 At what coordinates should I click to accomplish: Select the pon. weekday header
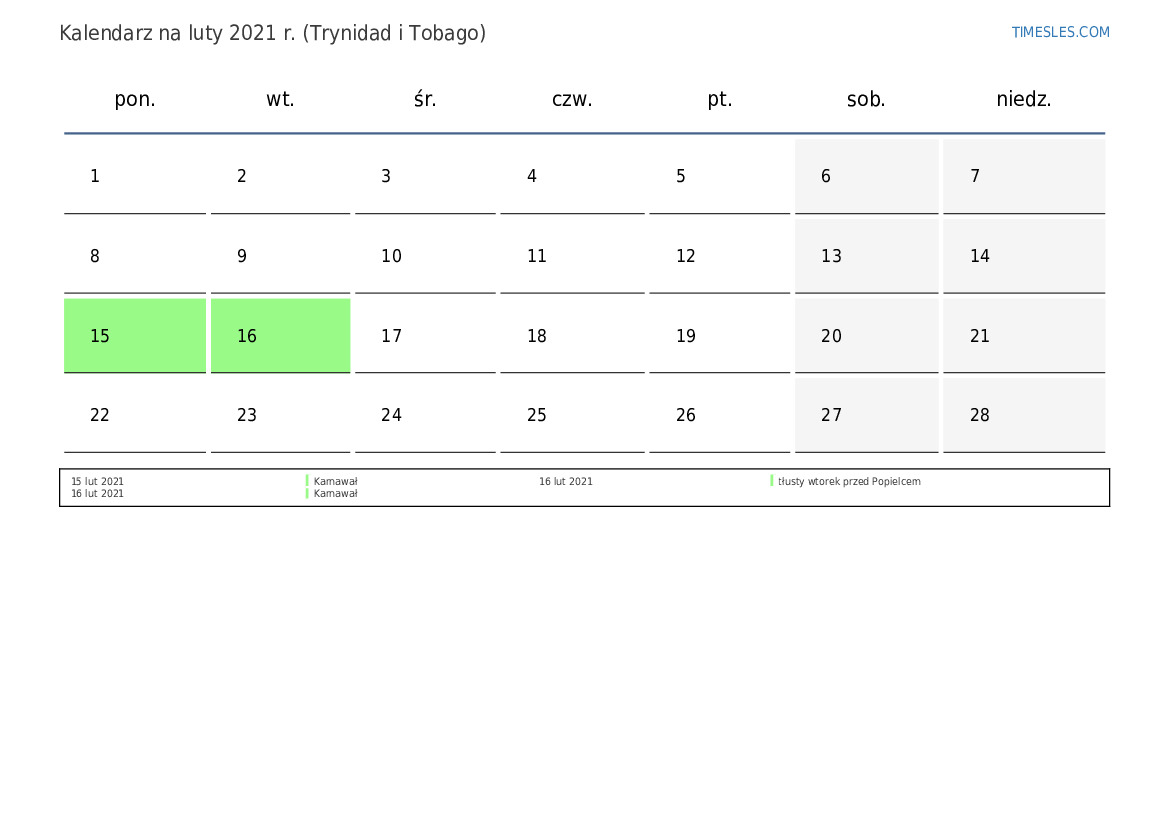pos(135,99)
